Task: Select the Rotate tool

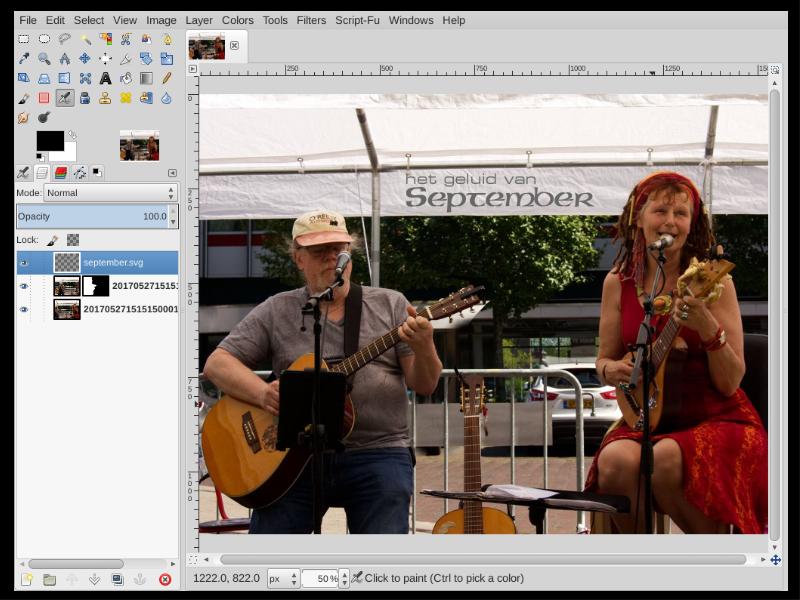Action: pyautogui.click(x=146, y=59)
